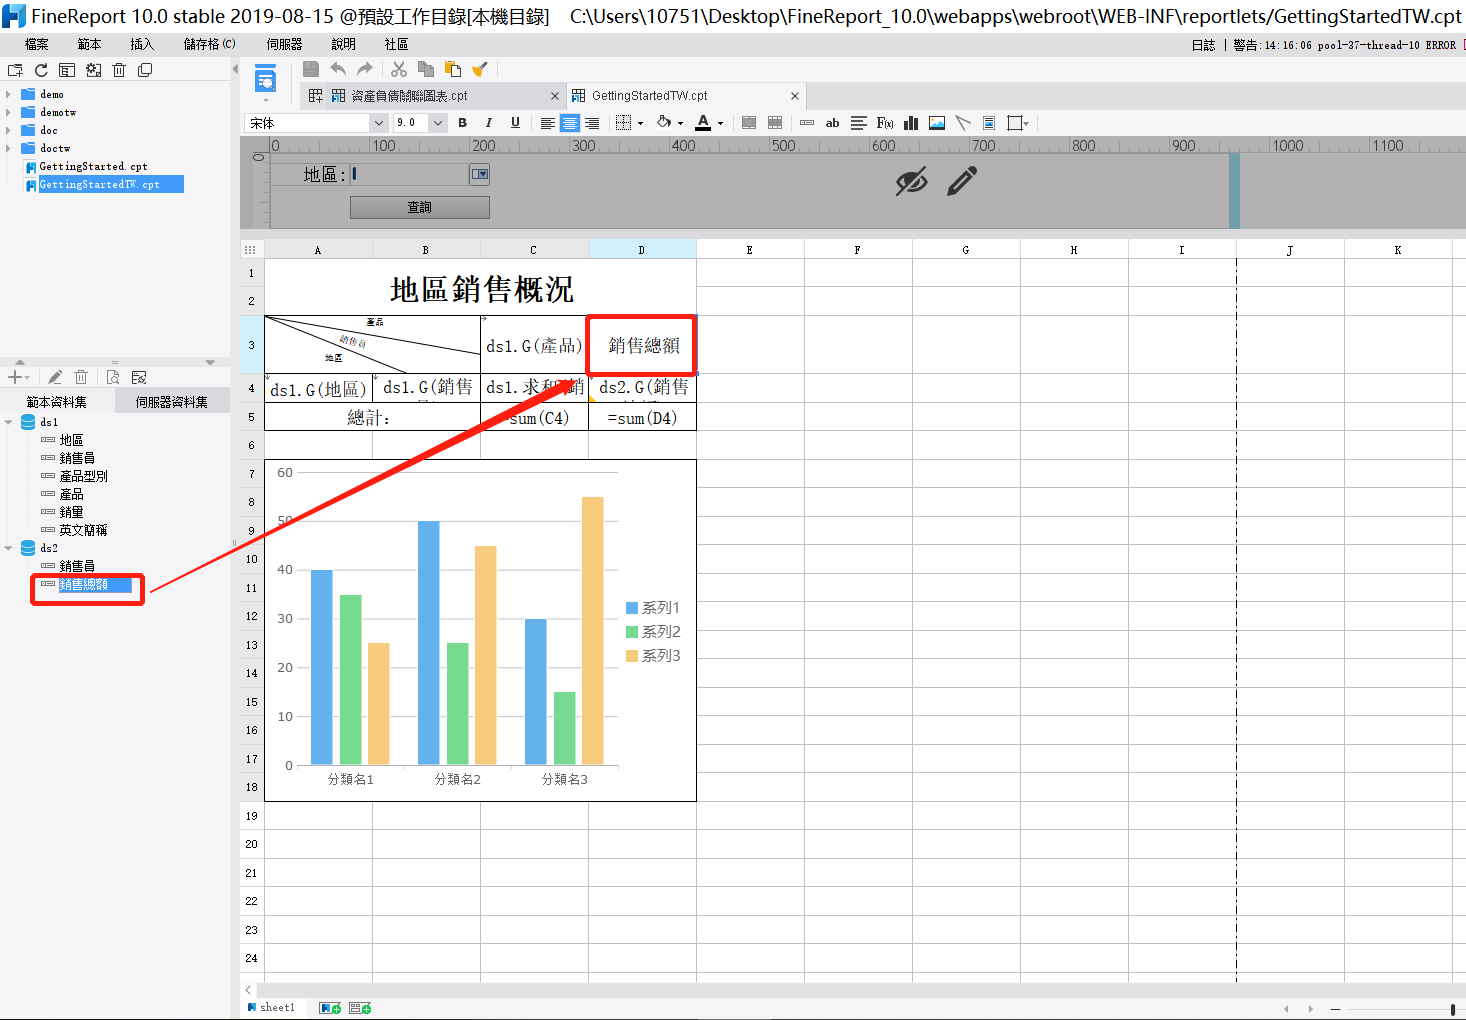Screen dimensions: 1466x1020
Task: Select cell containing =sum(D4)
Action: pos(642,418)
